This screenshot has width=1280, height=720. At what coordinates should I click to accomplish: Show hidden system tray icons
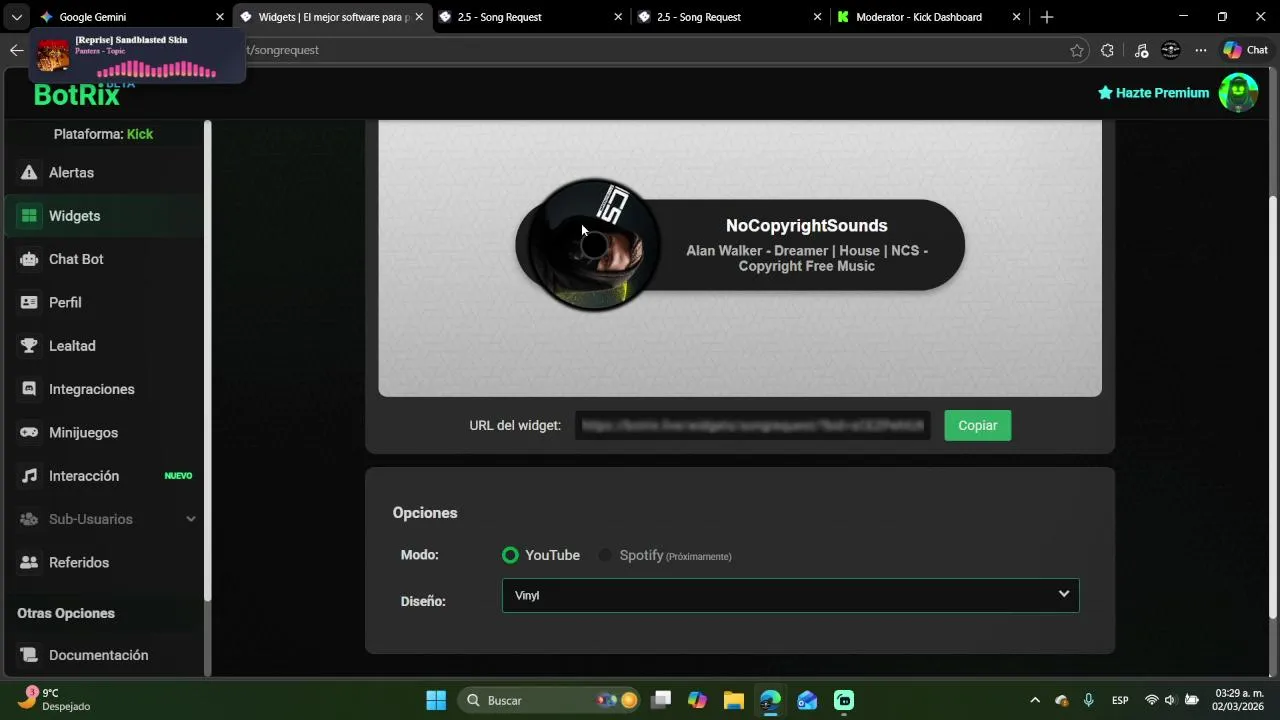(x=1035, y=700)
